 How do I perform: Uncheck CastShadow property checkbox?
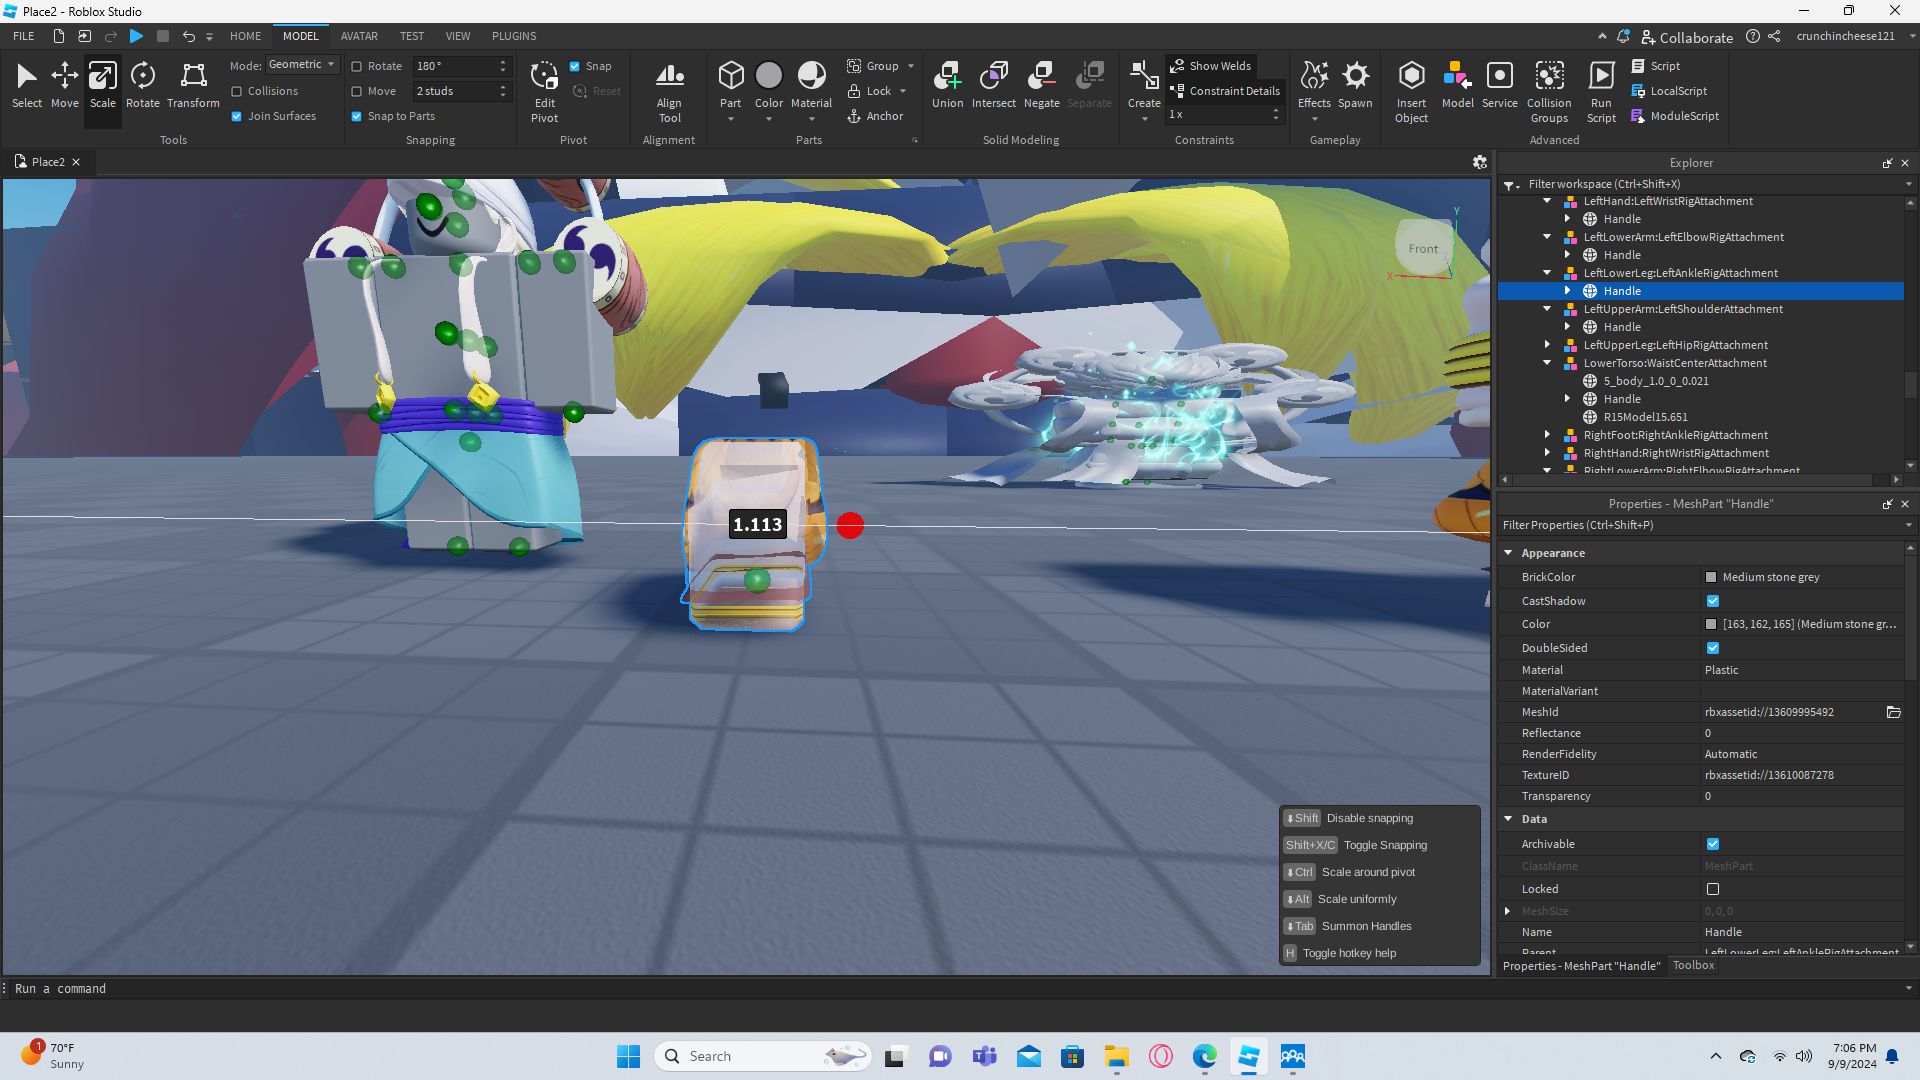pyautogui.click(x=1713, y=601)
